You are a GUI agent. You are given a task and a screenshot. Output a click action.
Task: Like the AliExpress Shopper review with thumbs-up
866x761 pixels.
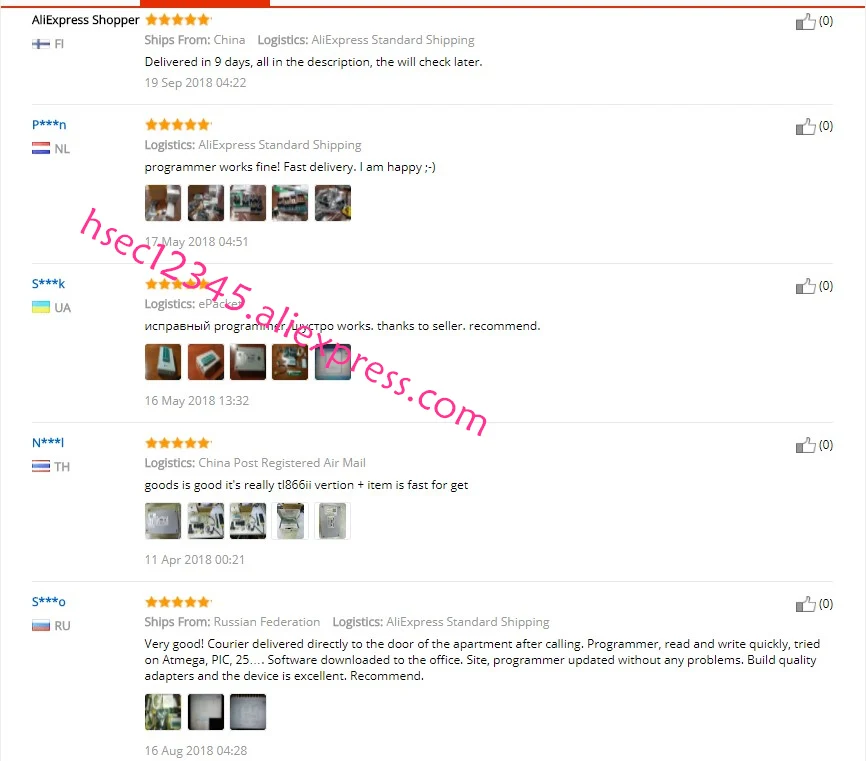pyautogui.click(x=805, y=22)
